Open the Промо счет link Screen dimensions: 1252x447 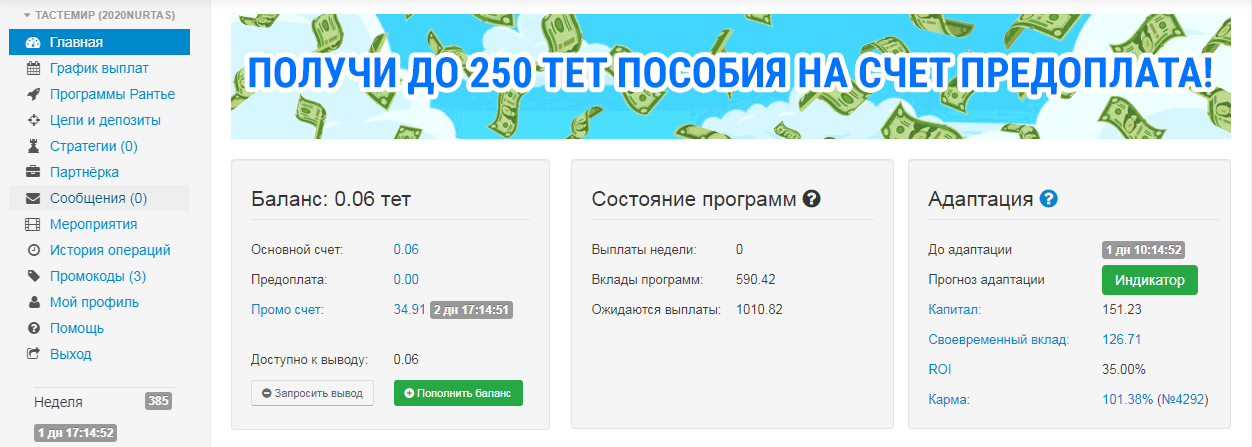tap(288, 309)
